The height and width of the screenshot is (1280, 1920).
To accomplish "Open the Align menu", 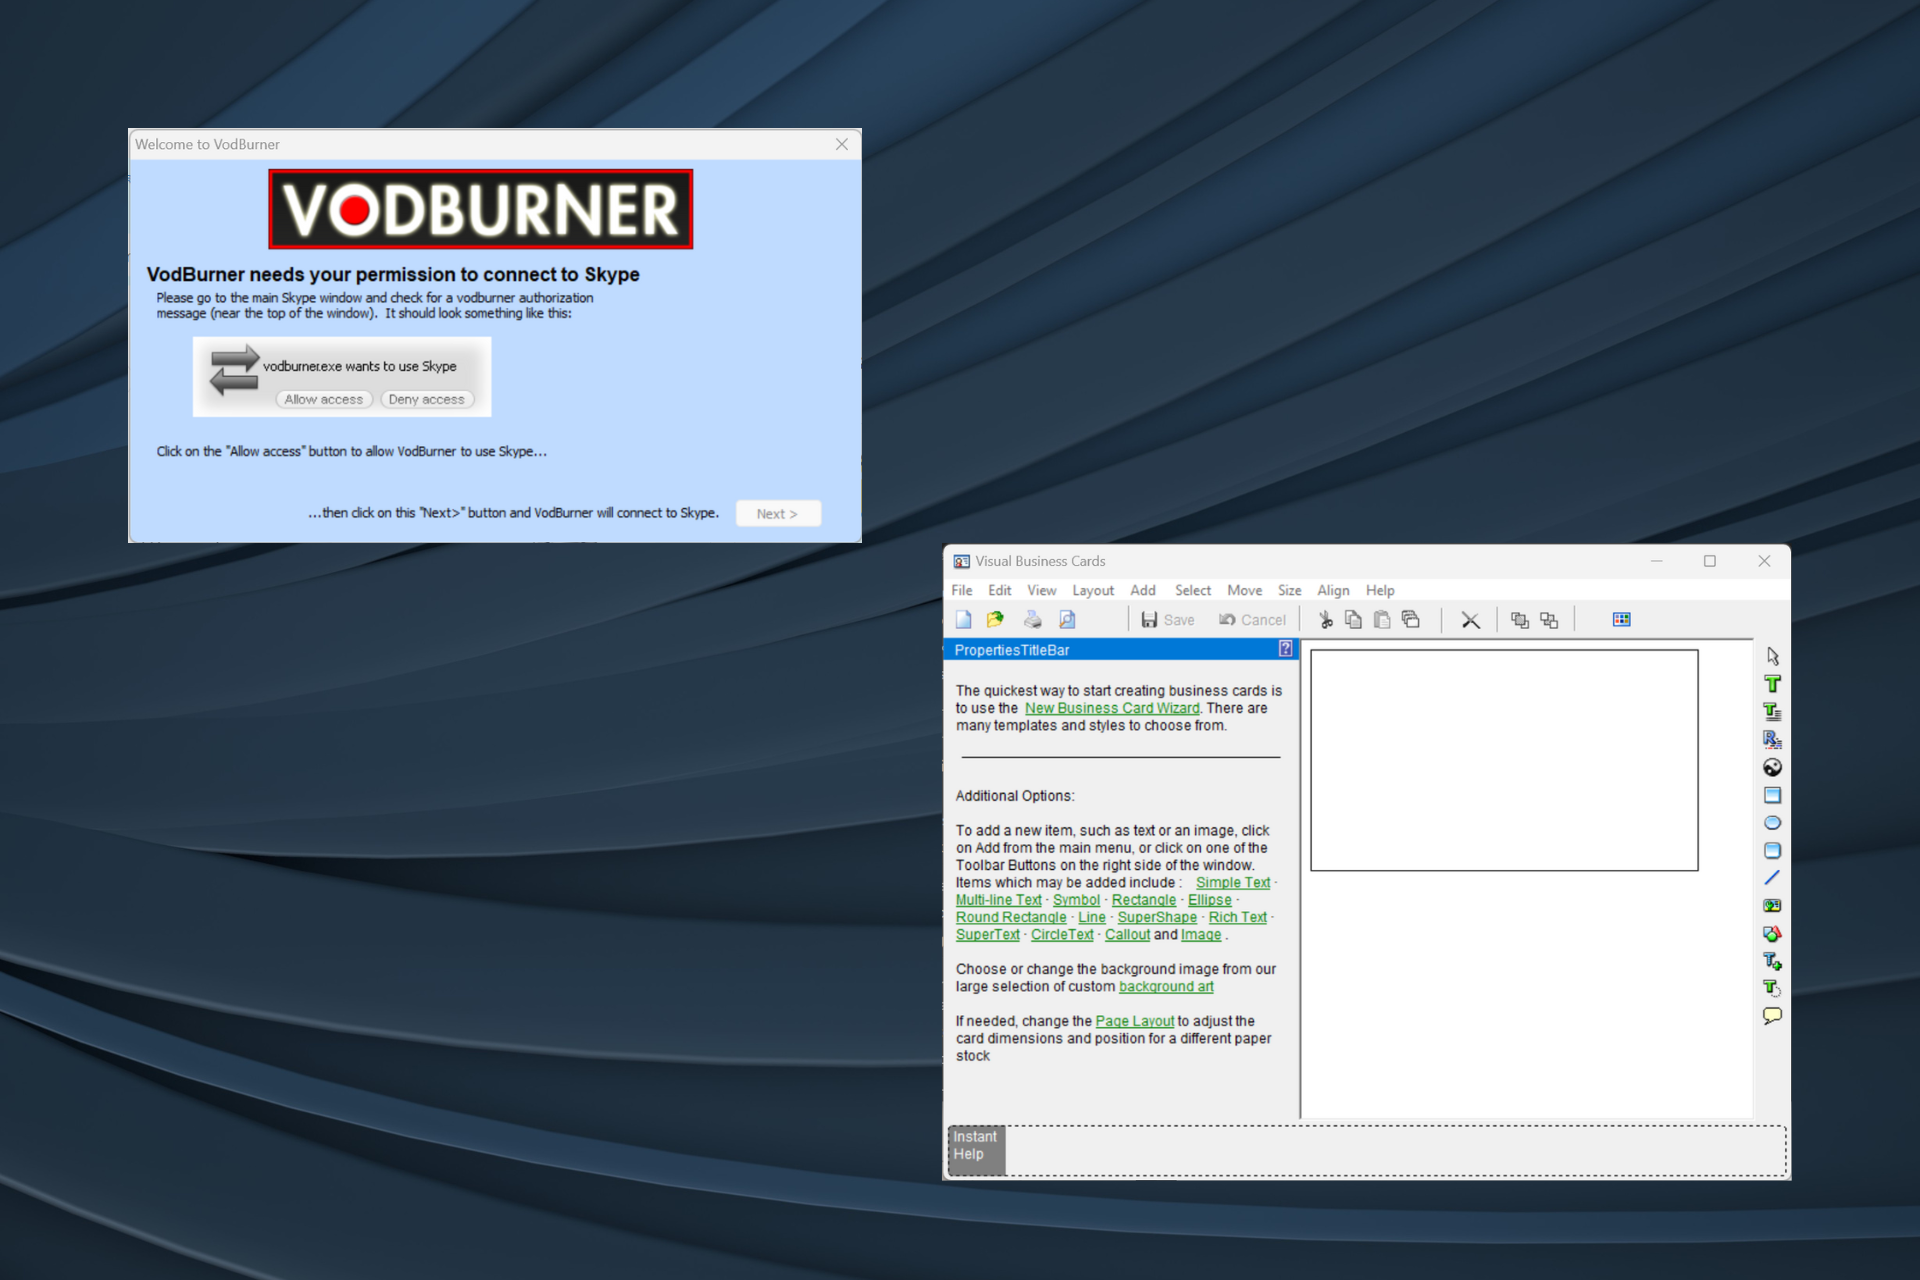I will [x=1332, y=591].
